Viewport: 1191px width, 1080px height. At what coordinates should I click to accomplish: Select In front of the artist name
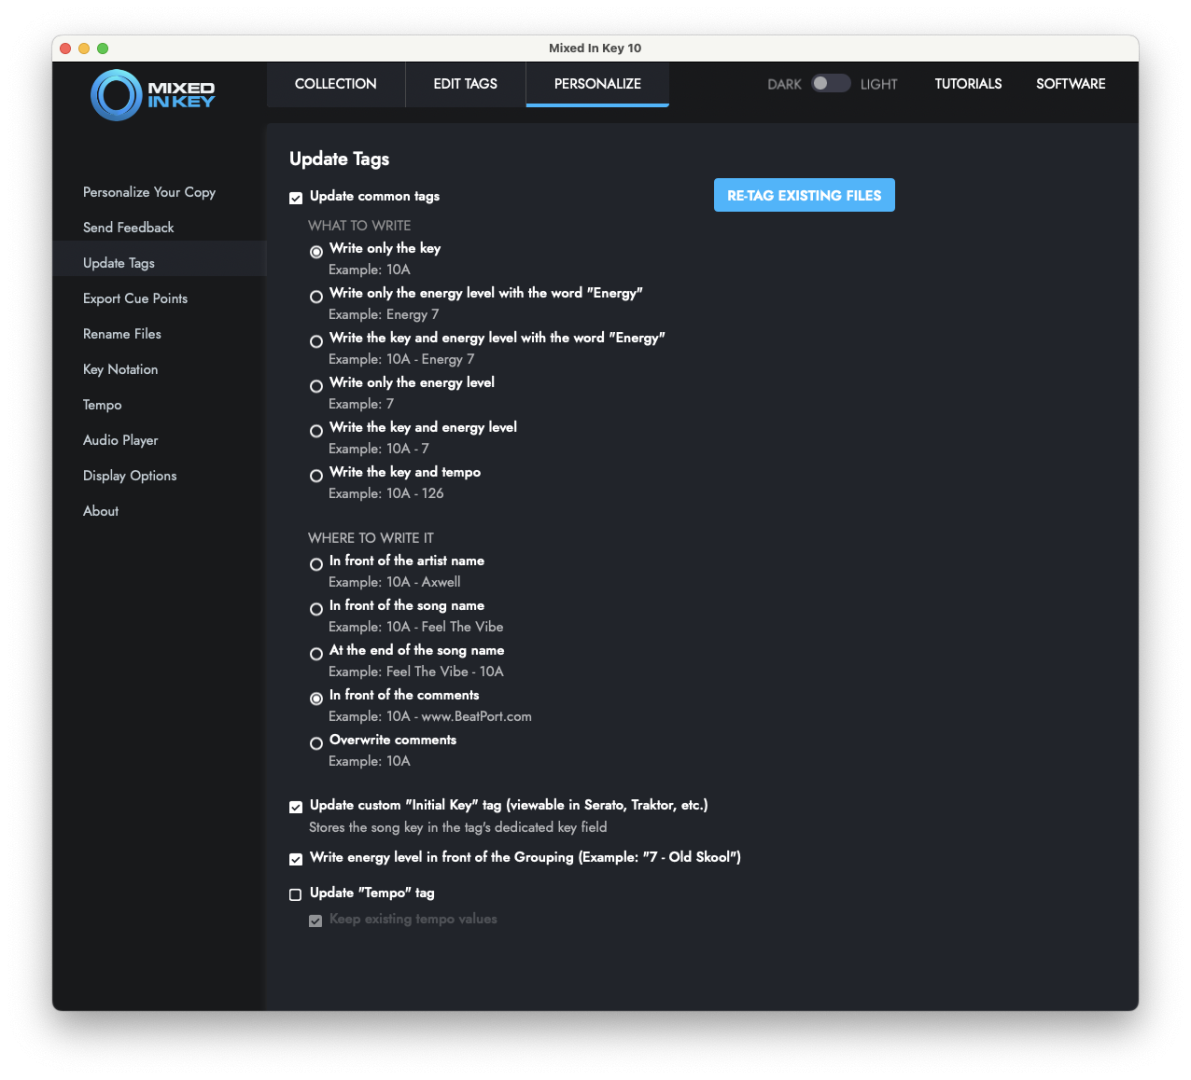[x=316, y=564]
